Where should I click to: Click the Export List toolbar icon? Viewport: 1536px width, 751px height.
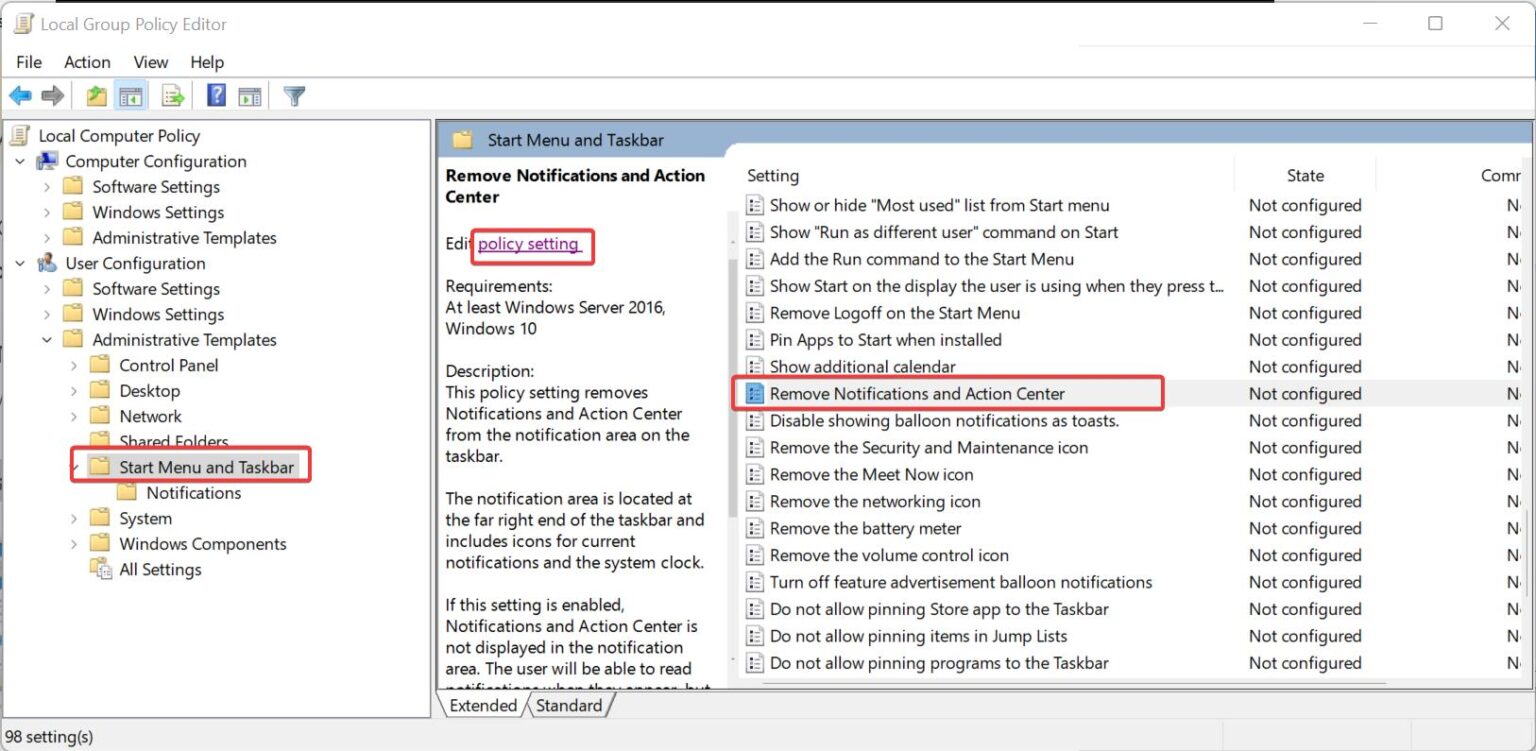point(171,95)
